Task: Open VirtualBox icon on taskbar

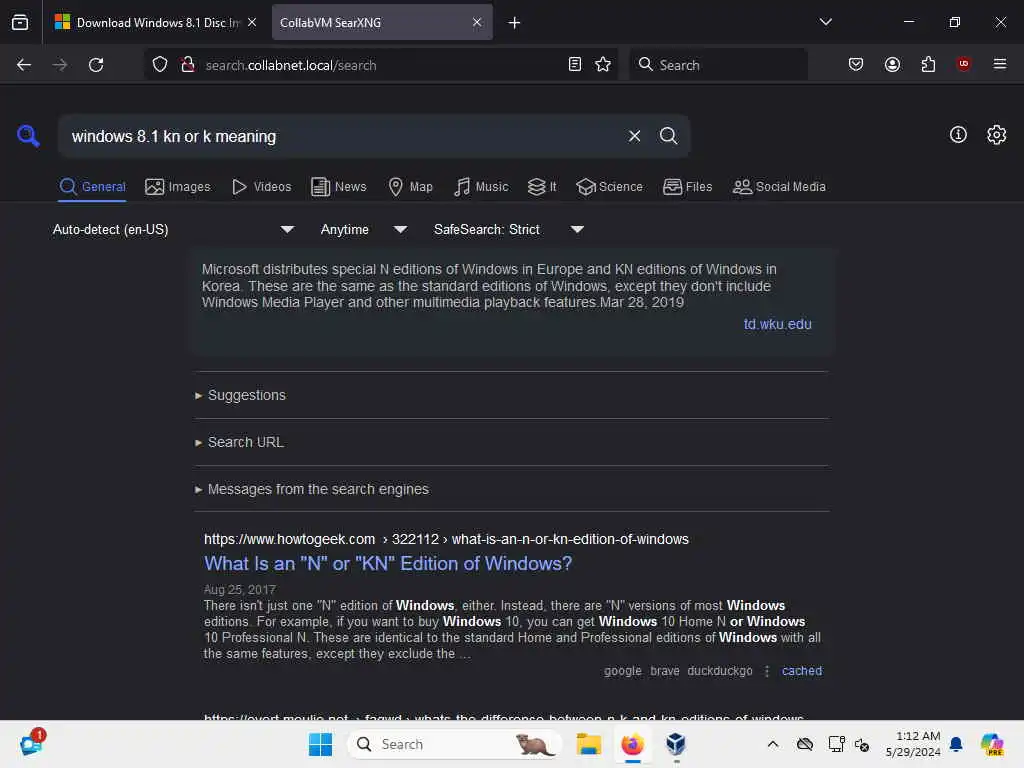Action: pyautogui.click(x=676, y=744)
